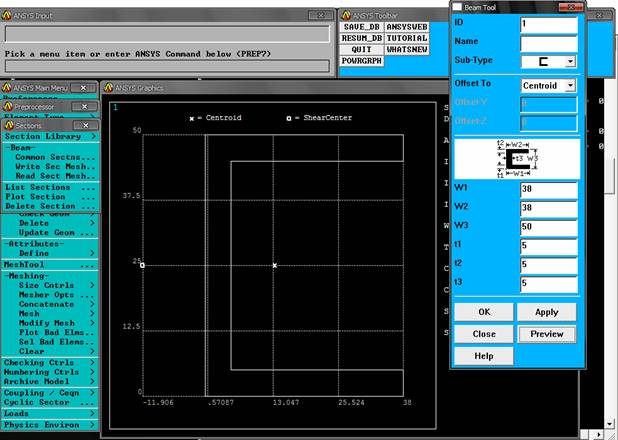Open List Sections menu item
This screenshot has height=440, width=618.
click(50, 187)
